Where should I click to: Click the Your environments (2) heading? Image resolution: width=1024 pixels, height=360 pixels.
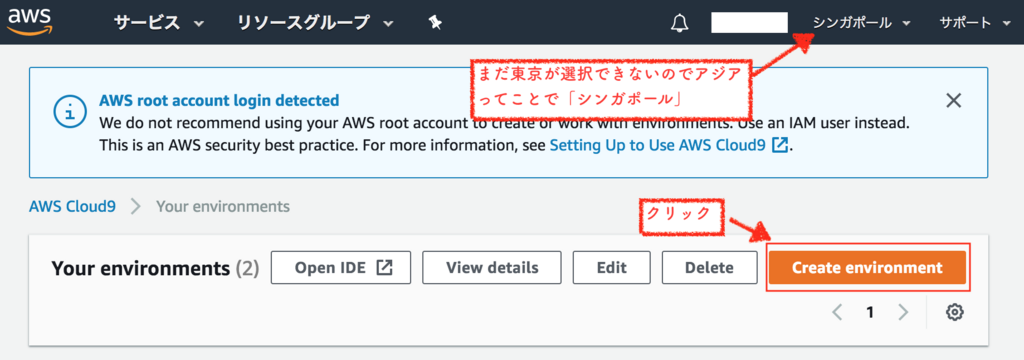point(155,268)
